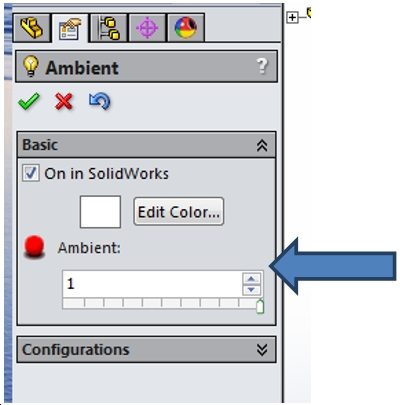Toggle the On in SolidWorks checkbox

pyautogui.click(x=31, y=173)
